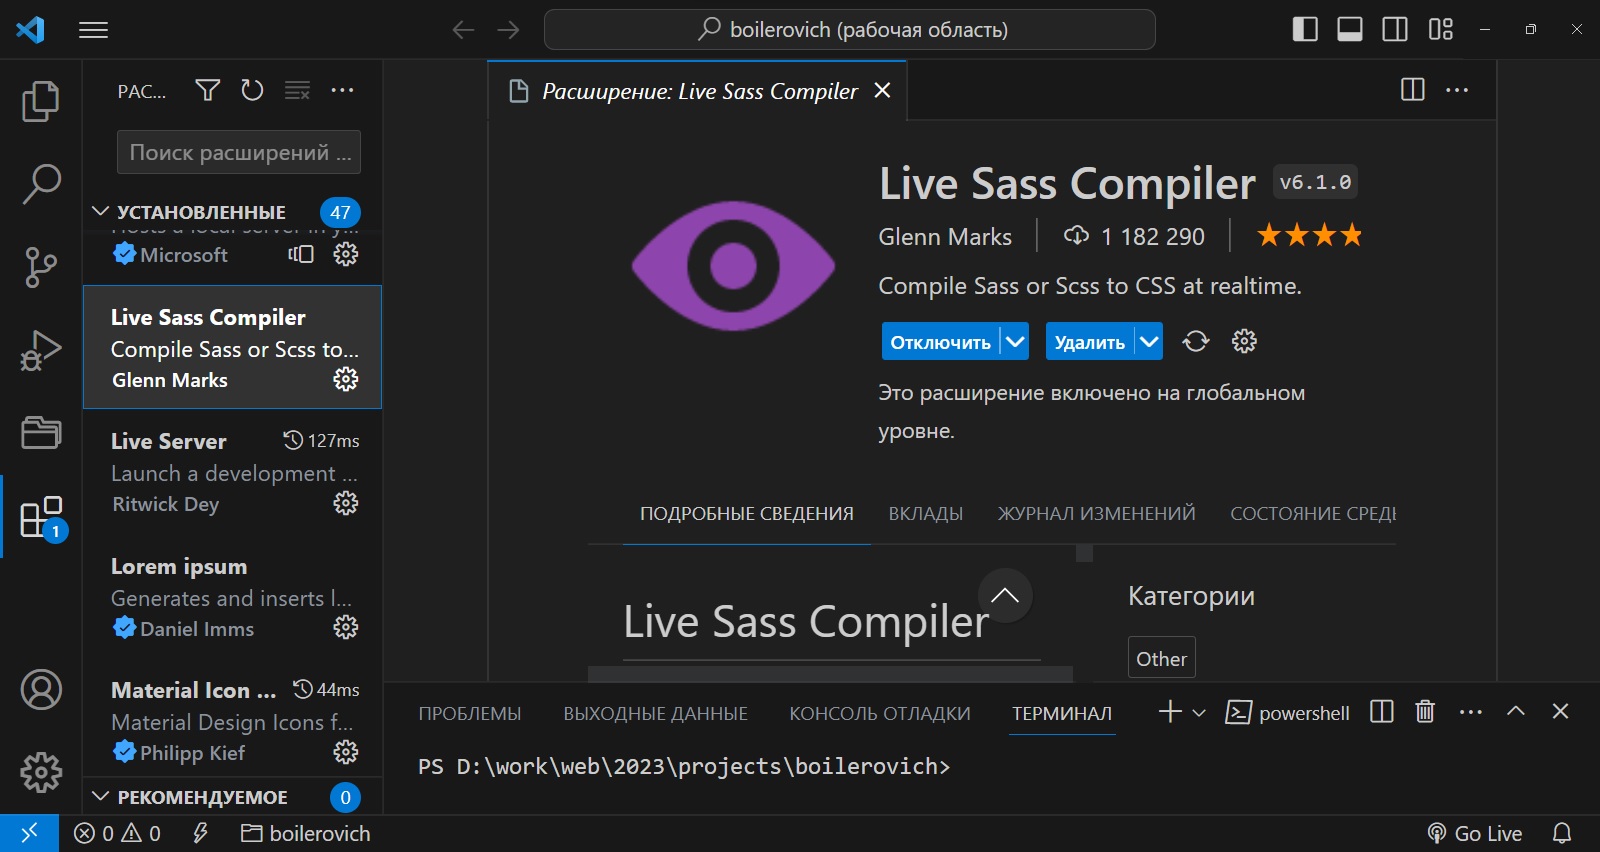1600x852 pixels.
Task: Open editor more actions ellipsis
Action: (x=1457, y=90)
